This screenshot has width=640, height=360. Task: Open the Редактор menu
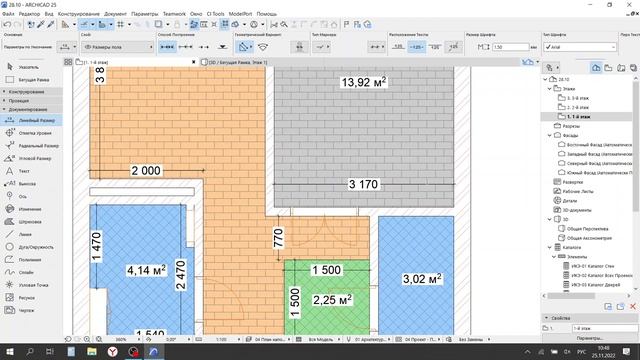coord(29,14)
